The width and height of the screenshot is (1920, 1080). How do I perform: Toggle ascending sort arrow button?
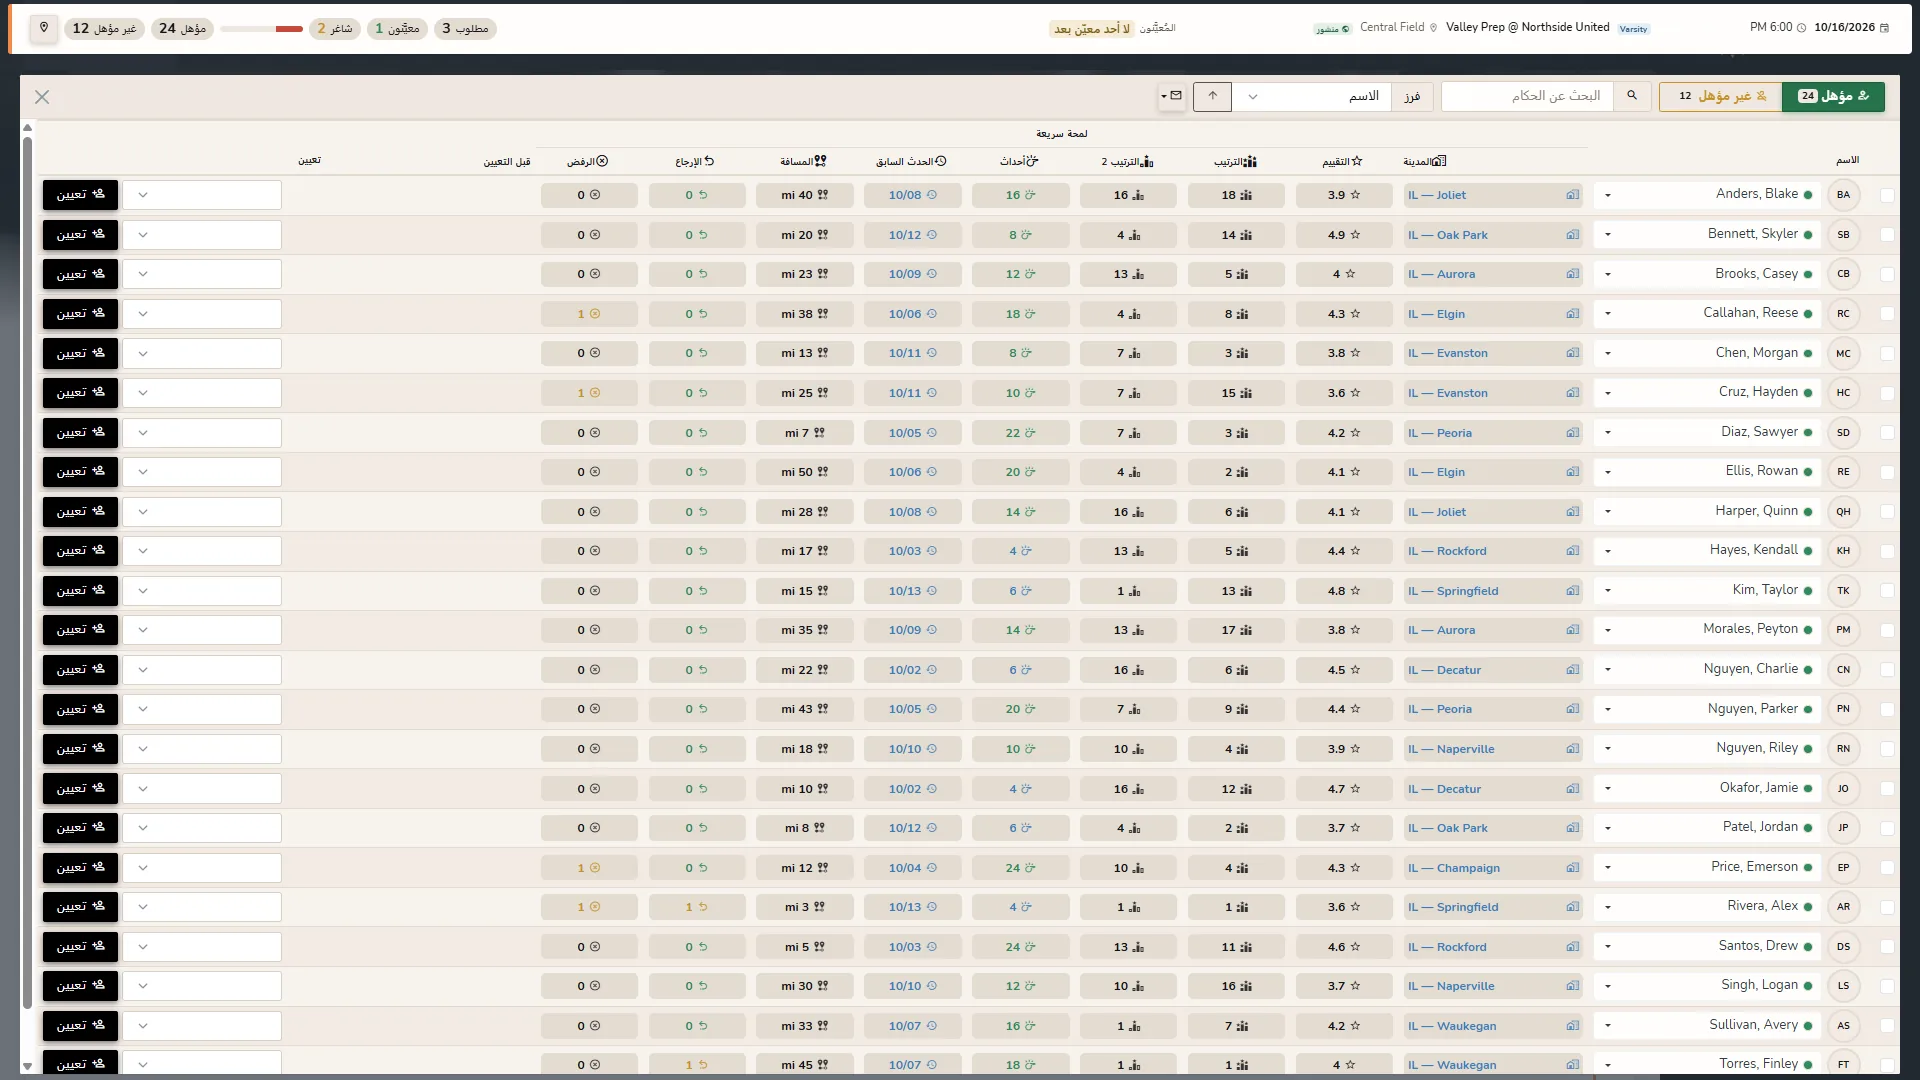pos(1213,96)
